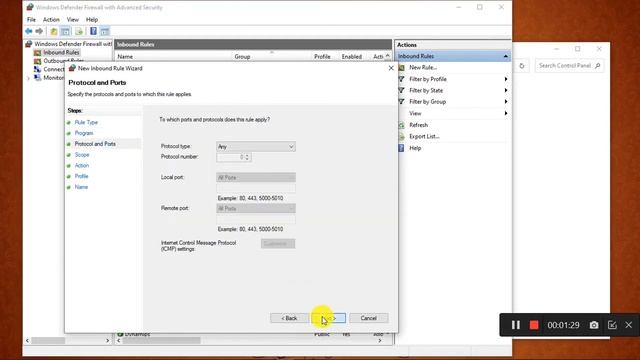Go to the Scope wizard step
The image size is (640, 360).
(x=82, y=155)
